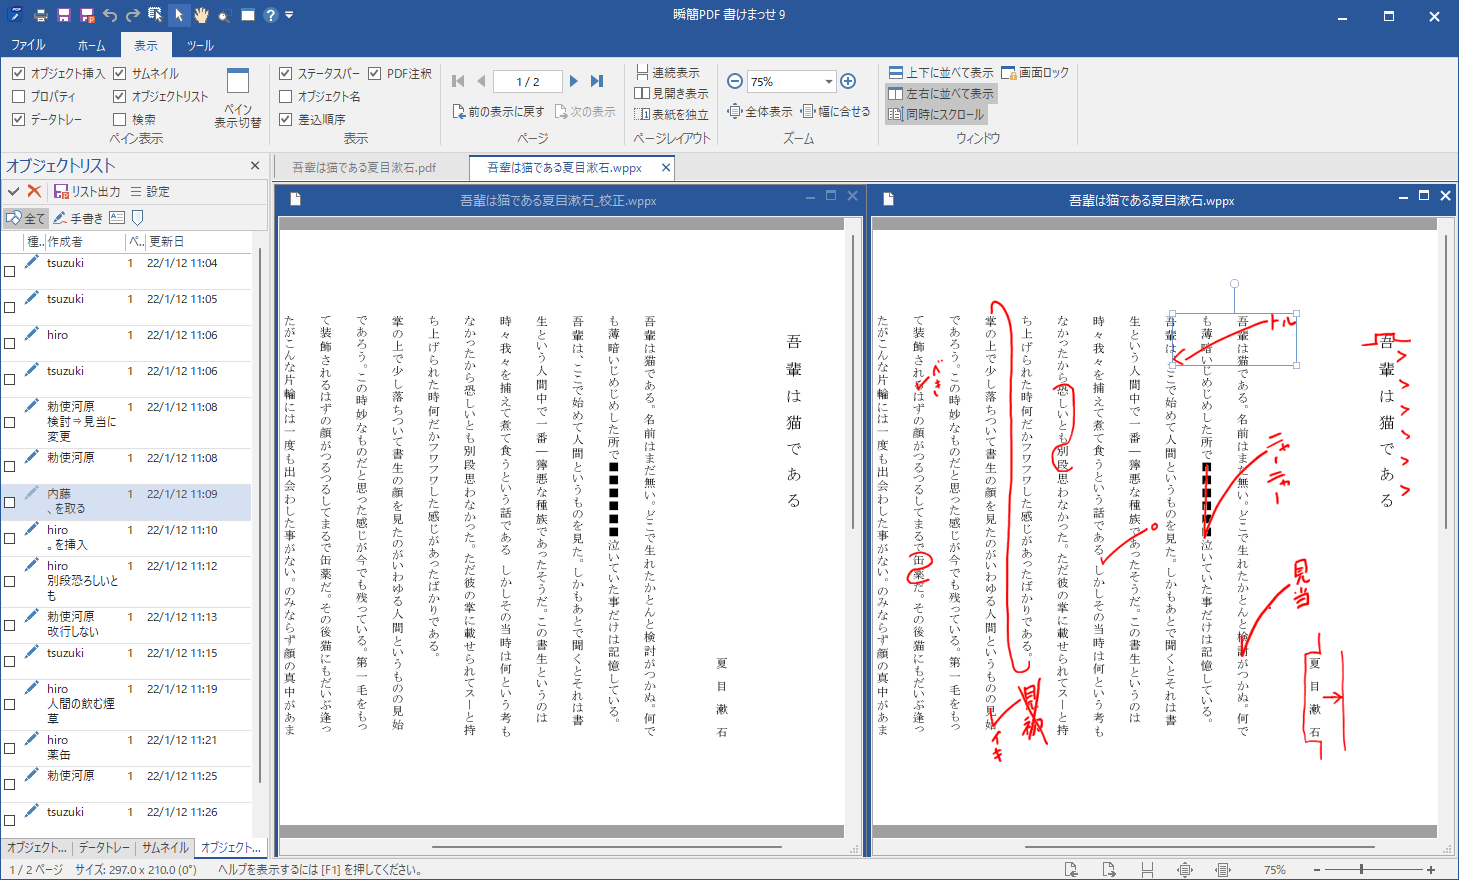The width and height of the screenshot is (1459, 880).
Task: Click 表紙を独立 button
Action: coord(671,114)
